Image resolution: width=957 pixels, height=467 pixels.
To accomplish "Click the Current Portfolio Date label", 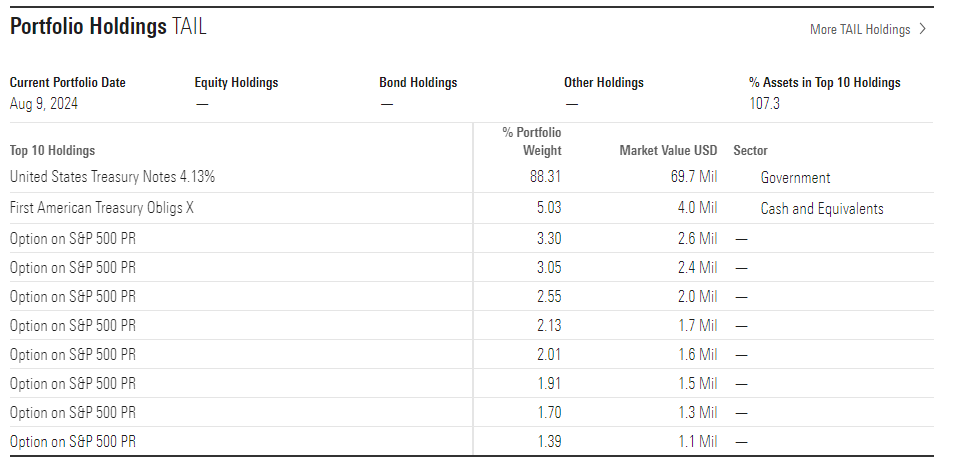I will point(68,83).
